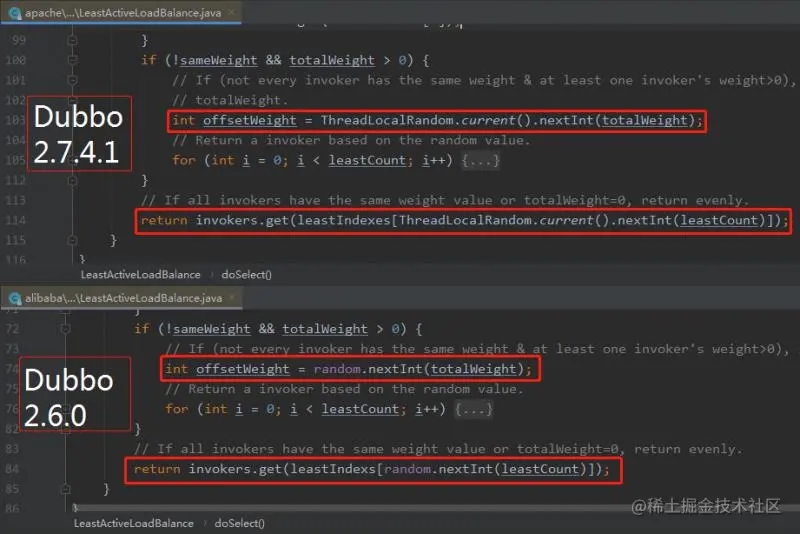This screenshot has height=534, width=800.
Task: Click the alibaba LeastActiveLoadBalance.java file icon
Action: click(x=15, y=298)
